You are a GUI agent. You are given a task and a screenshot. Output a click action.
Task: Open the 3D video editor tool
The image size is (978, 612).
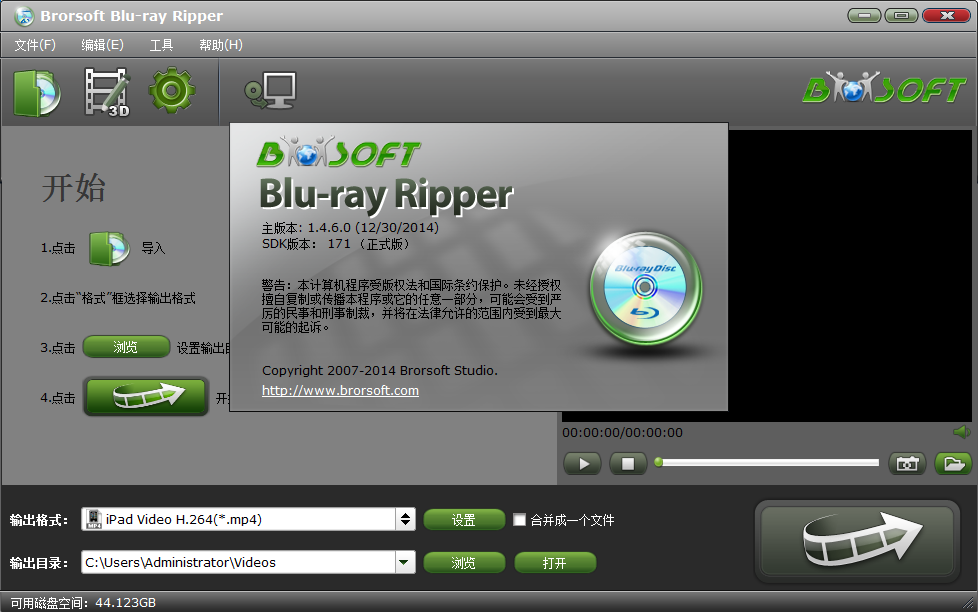click(106, 92)
